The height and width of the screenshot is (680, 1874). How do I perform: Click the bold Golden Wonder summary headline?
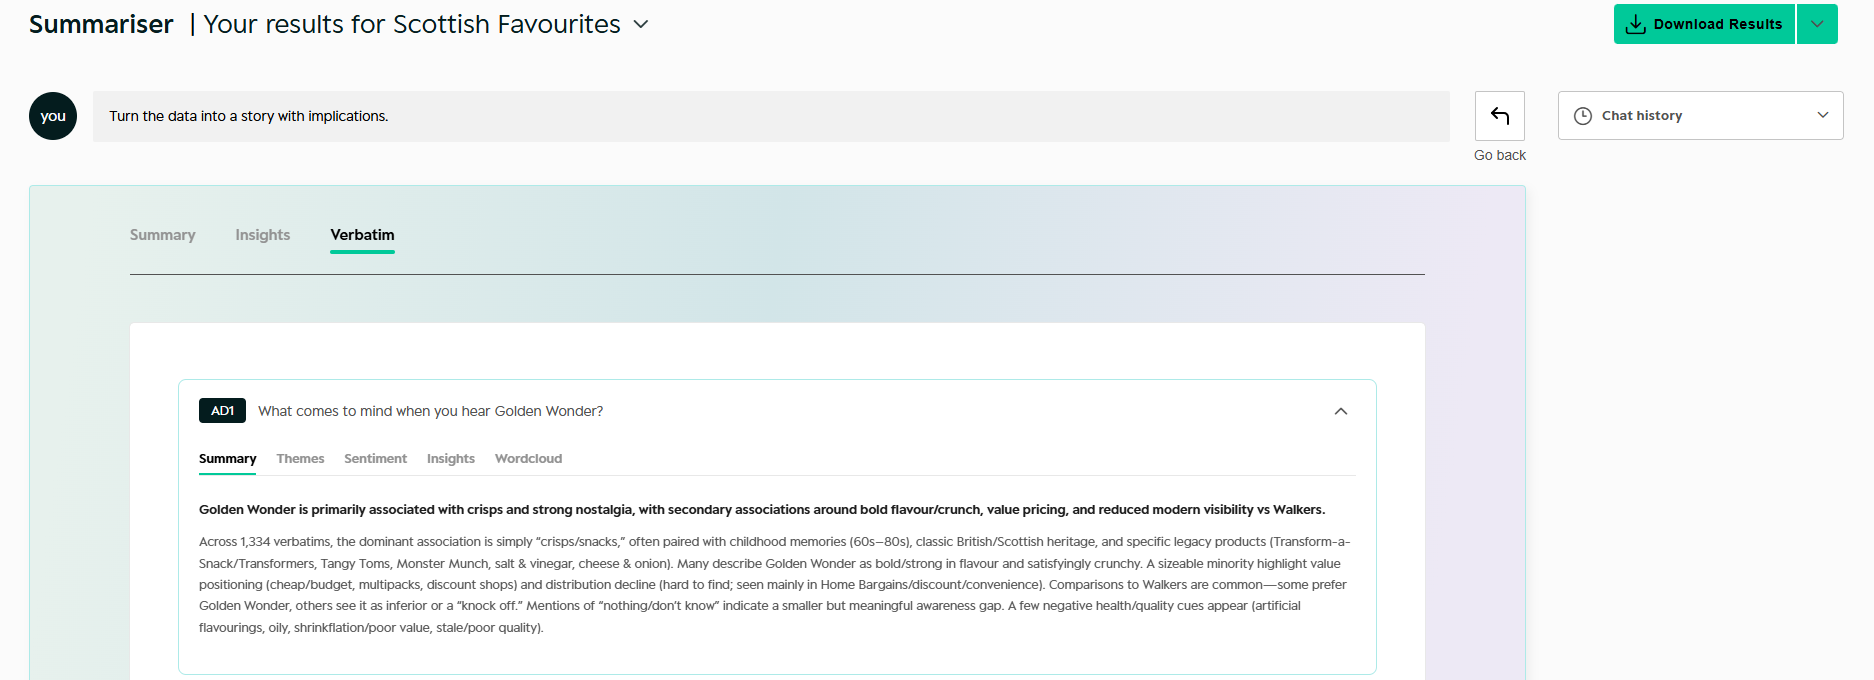coord(762,510)
